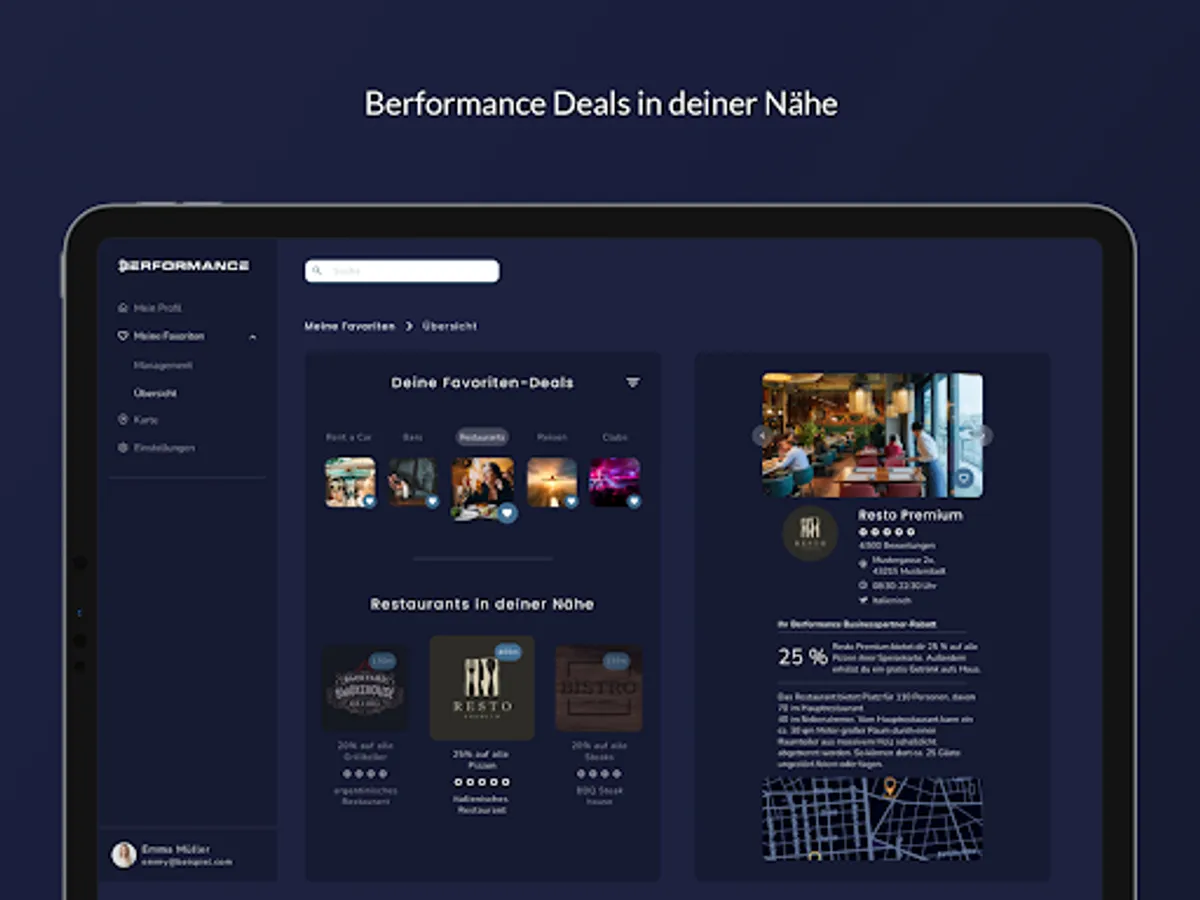Collapse the Meine Favoriten submenu chevron

(x=252, y=337)
